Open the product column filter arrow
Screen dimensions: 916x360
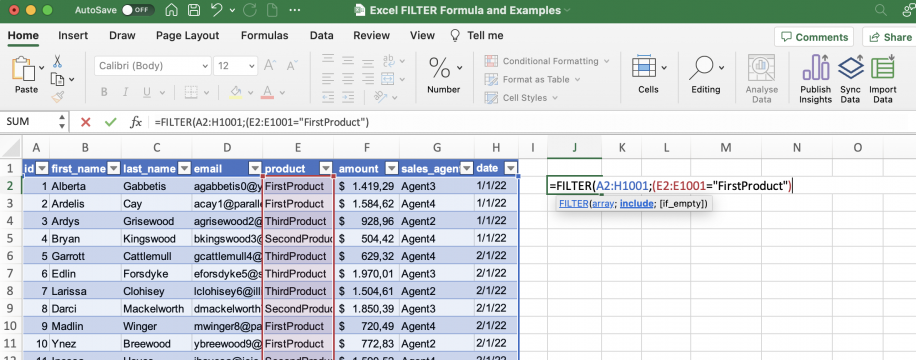tap(326, 168)
